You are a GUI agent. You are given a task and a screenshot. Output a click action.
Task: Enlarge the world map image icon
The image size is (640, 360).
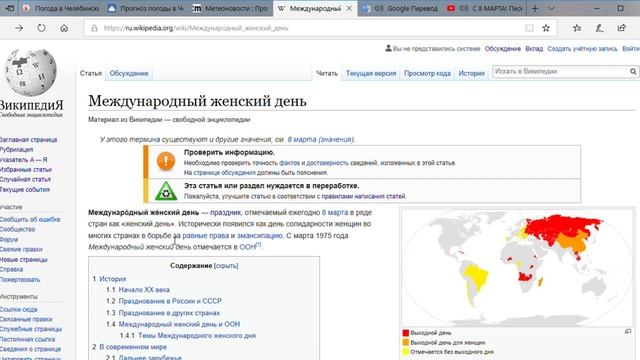628,331
